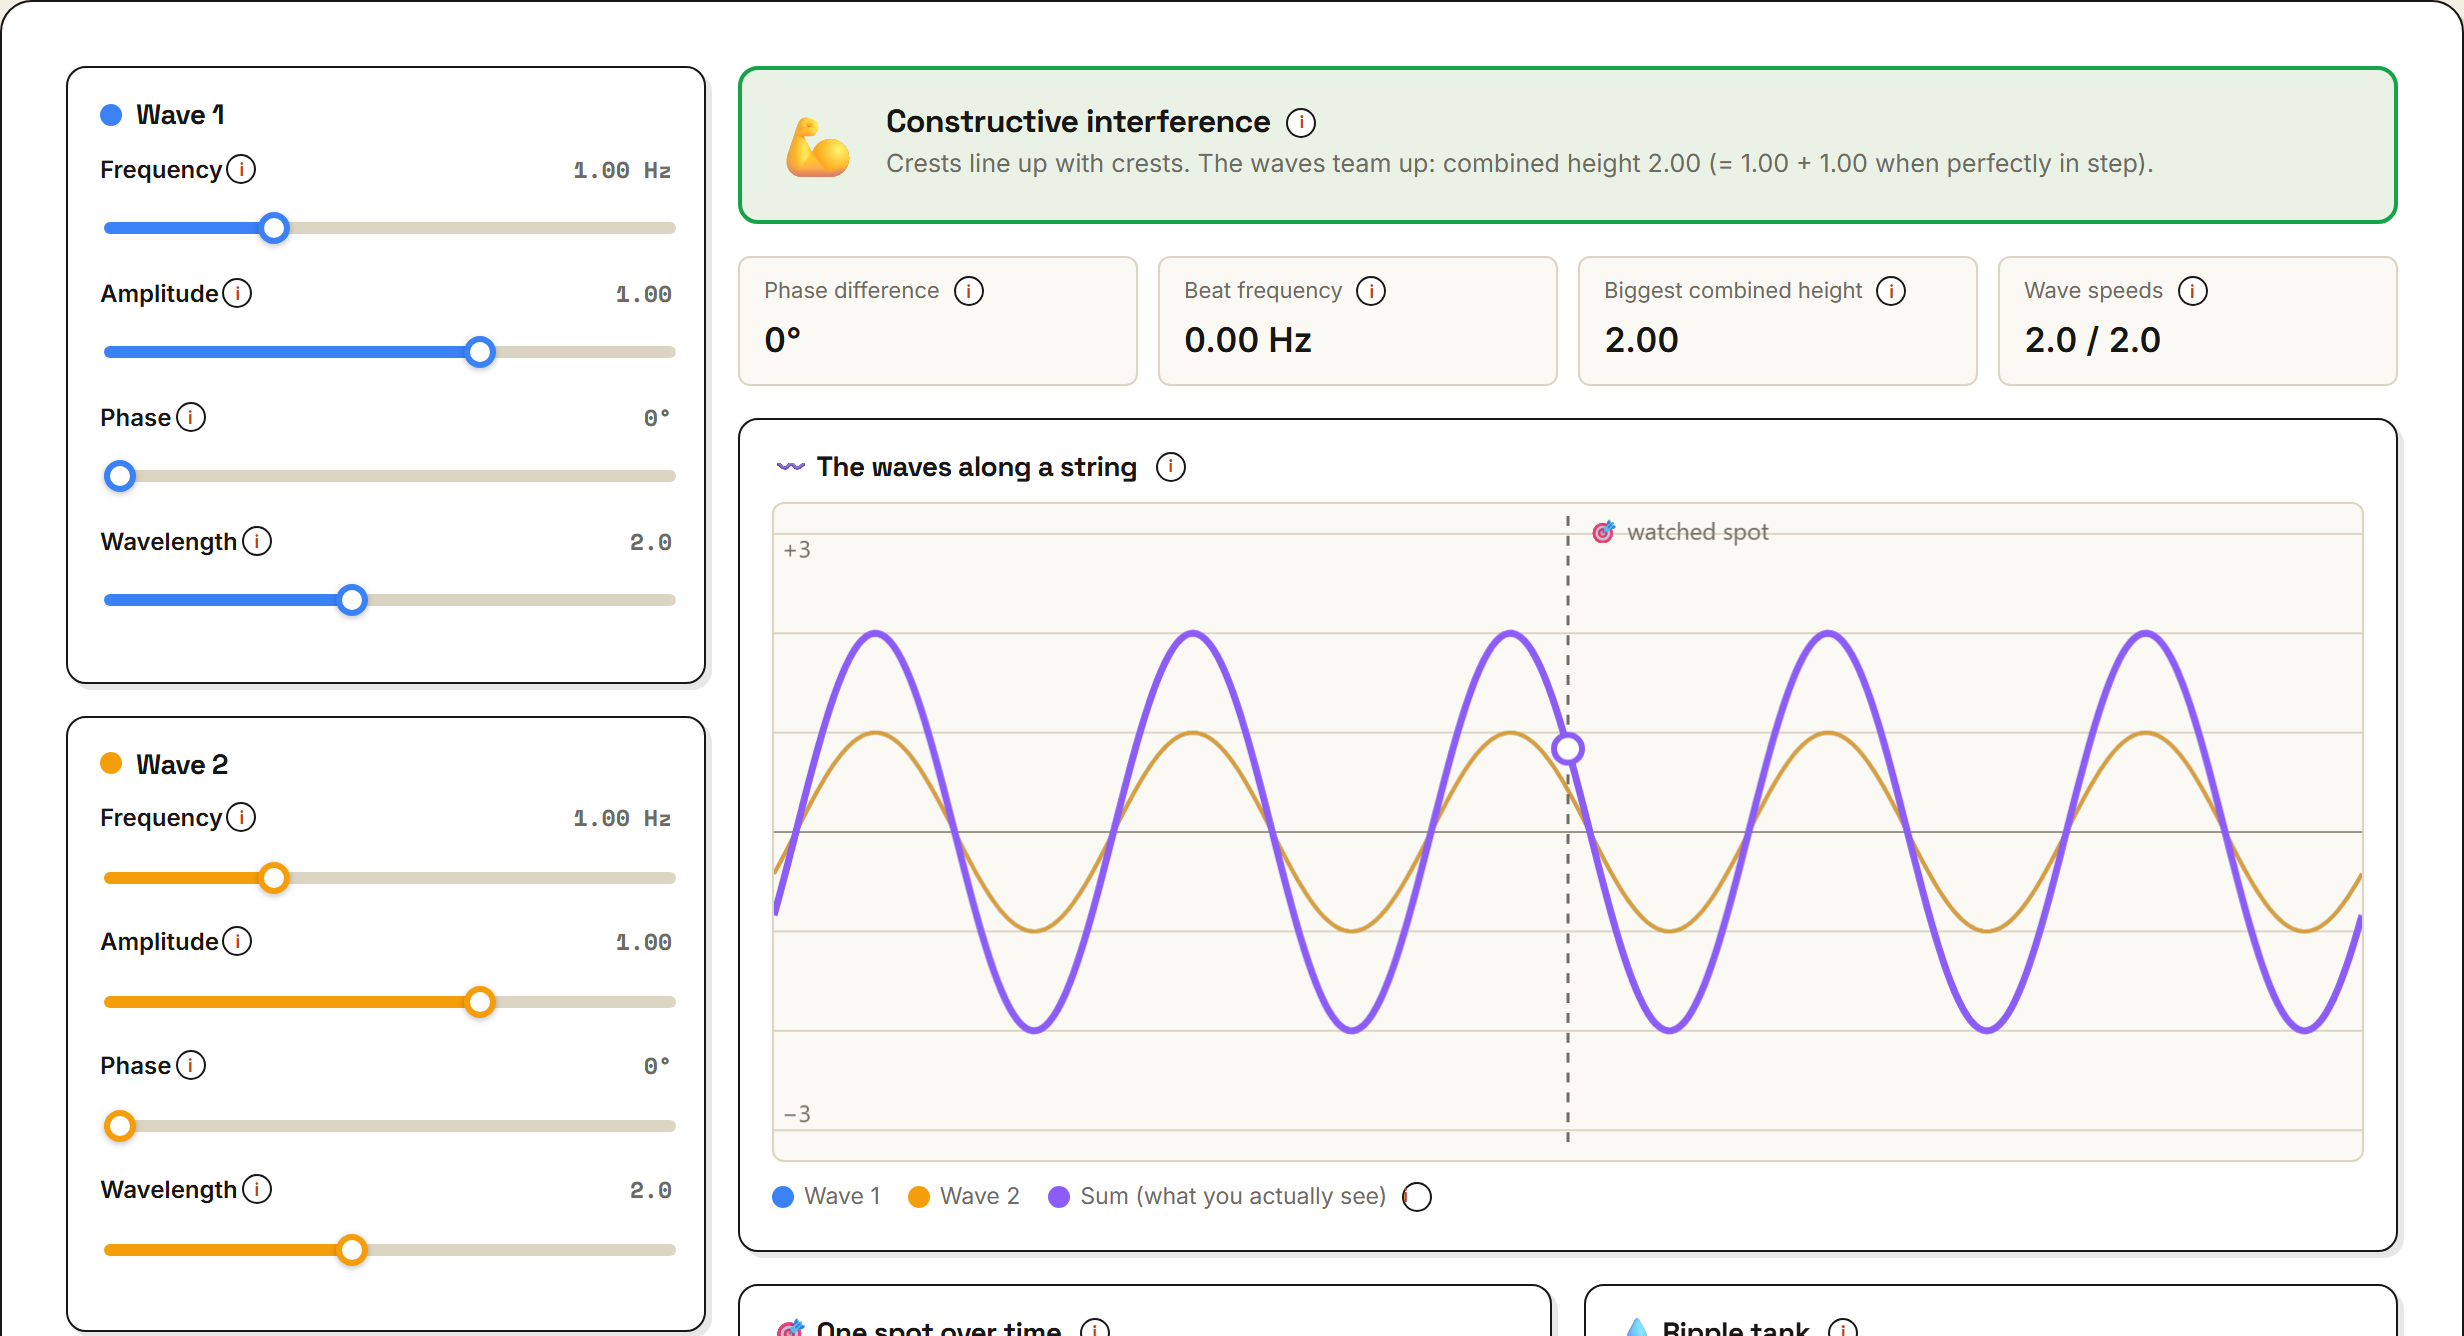Screen dimensions: 2464x1336
Task: Click the Wave 1 Amplitude slider handle
Action: 480,352
